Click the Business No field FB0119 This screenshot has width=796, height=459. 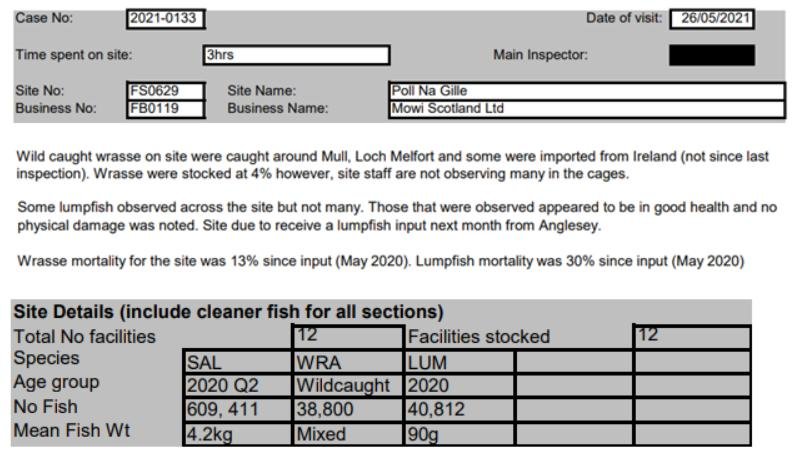(165, 108)
